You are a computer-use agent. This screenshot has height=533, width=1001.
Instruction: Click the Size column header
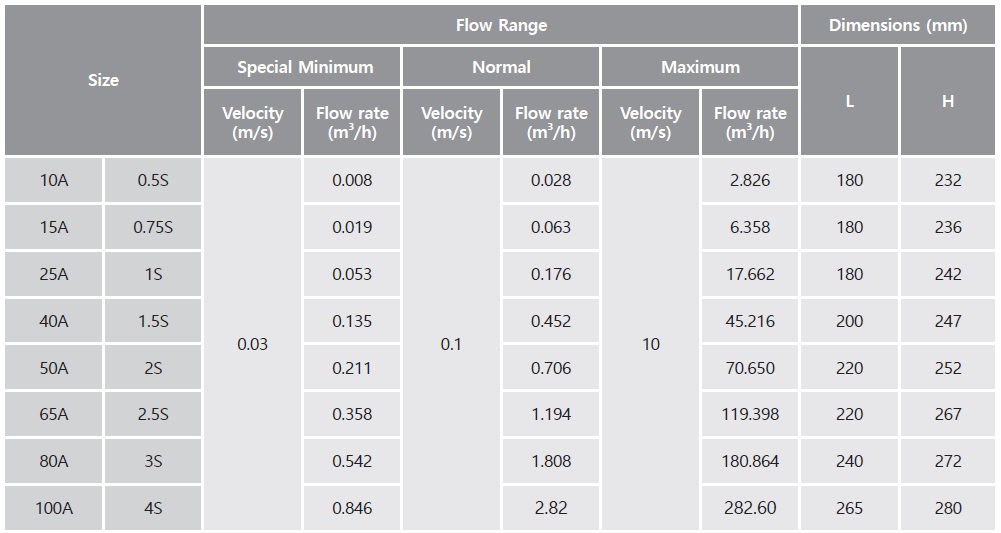pos(103,80)
